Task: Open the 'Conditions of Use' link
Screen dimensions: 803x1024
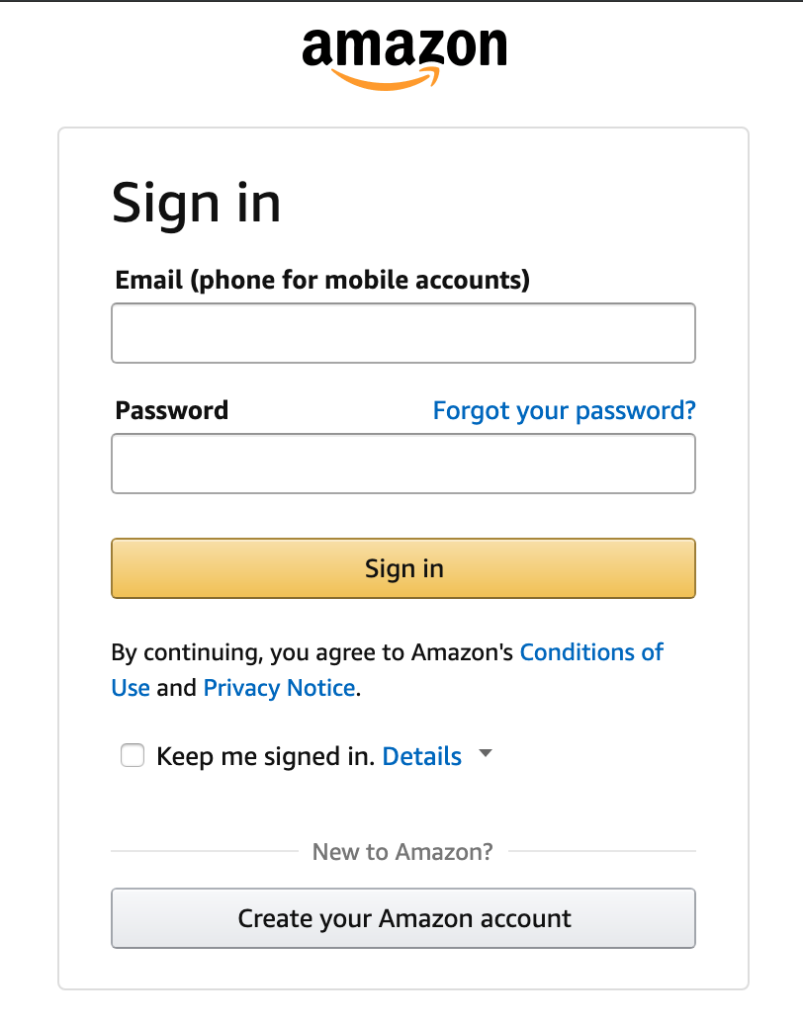Action: (591, 652)
